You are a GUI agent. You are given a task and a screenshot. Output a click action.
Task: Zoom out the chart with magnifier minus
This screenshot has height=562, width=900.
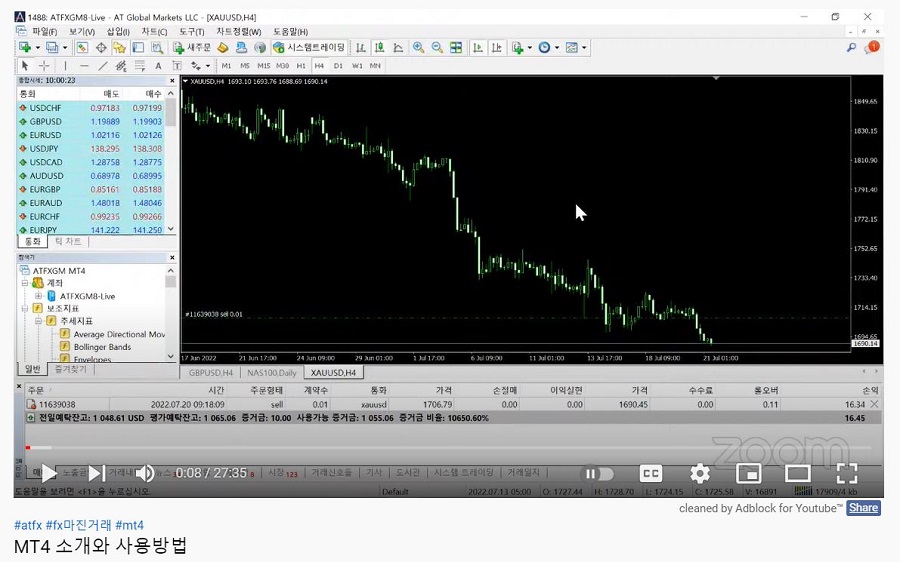click(x=437, y=48)
